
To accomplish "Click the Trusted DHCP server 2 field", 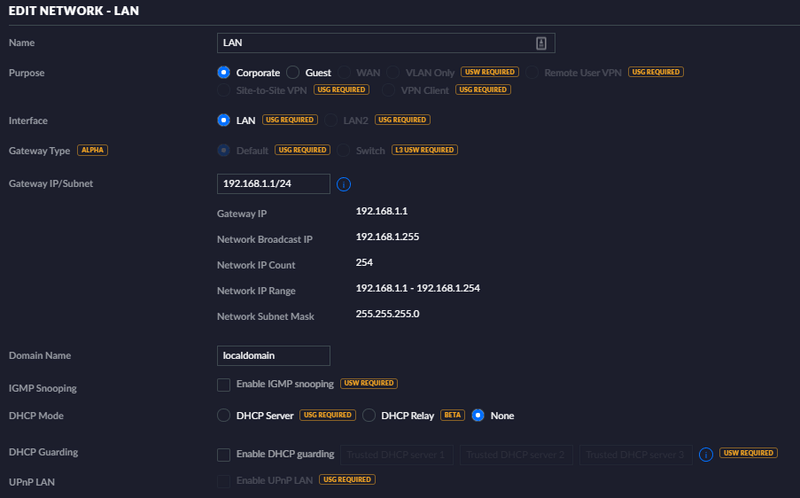I will 515,454.
